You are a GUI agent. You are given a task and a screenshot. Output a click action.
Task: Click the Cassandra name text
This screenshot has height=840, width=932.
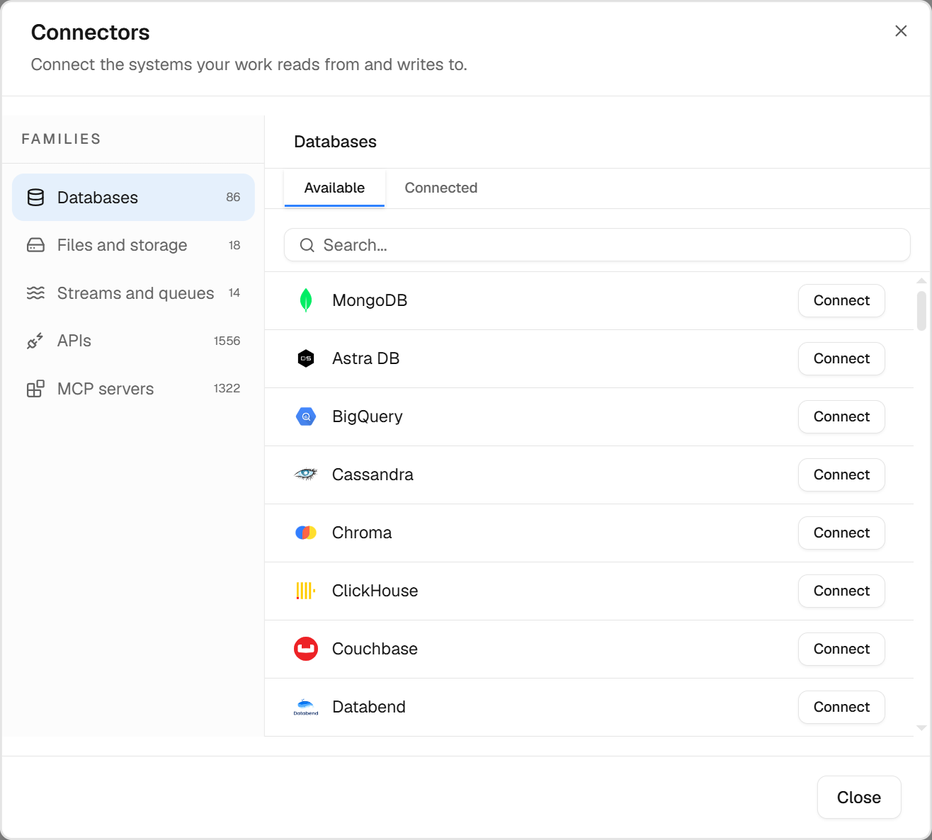(x=373, y=474)
